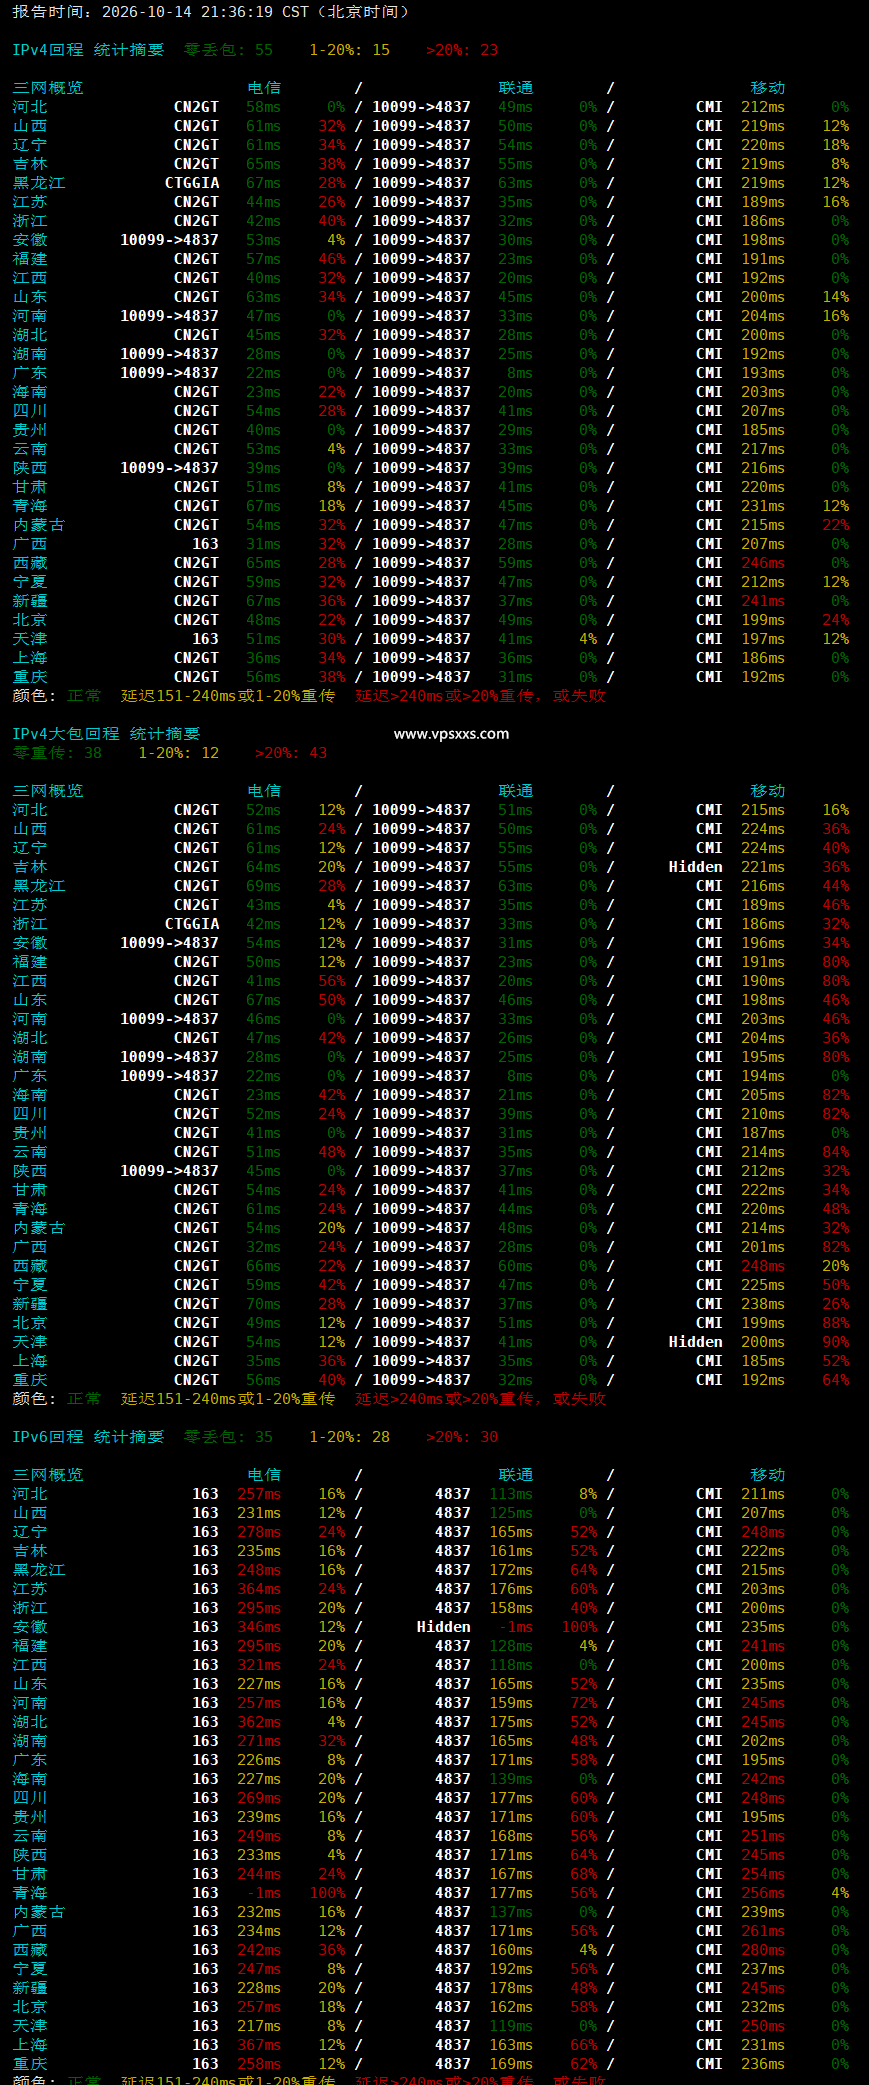Click 'CTGGIA' in 浙江 row of IPv4大包回程
Image resolution: width=869 pixels, height=2085 pixels.
tap(192, 924)
